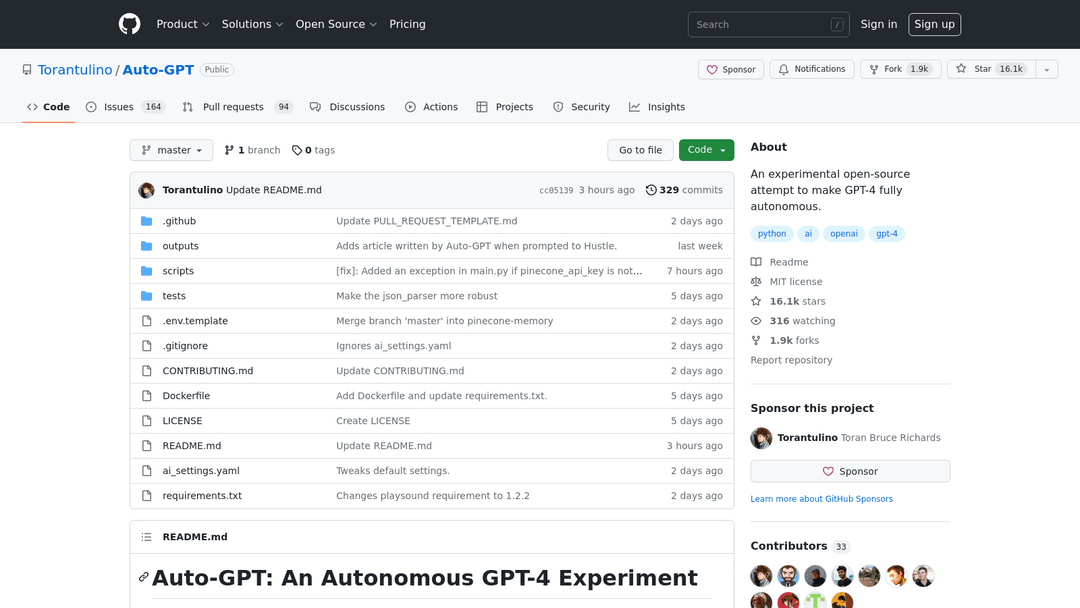
Task: Click the README table of contents icon
Action: click(x=147, y=537)
